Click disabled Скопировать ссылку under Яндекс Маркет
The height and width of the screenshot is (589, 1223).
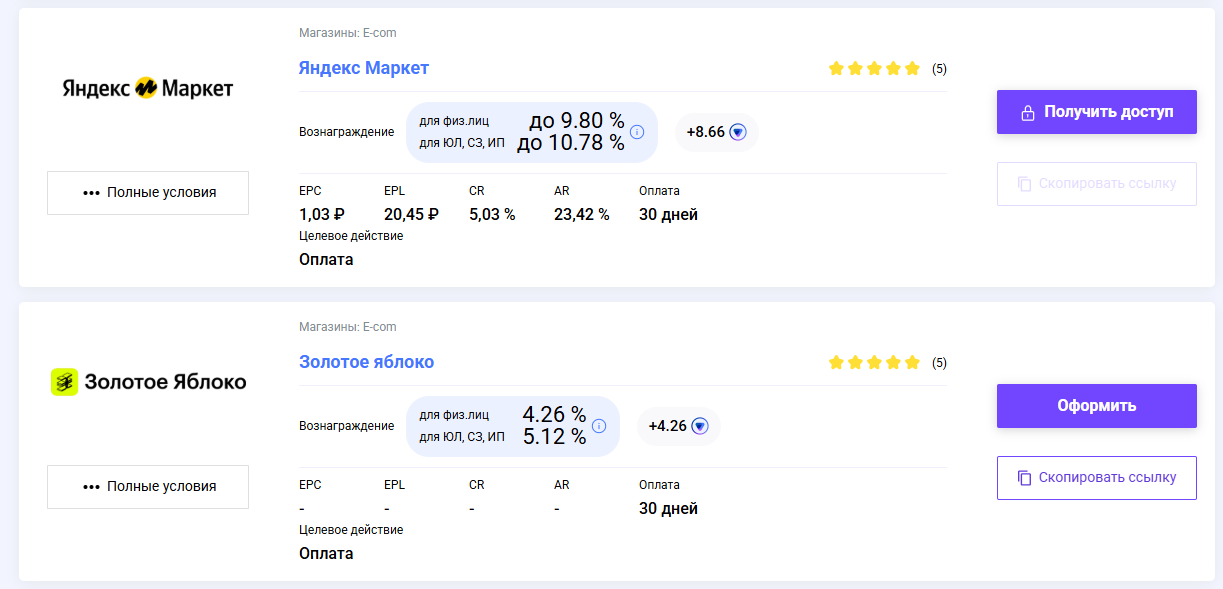(x=1097, y=184)
